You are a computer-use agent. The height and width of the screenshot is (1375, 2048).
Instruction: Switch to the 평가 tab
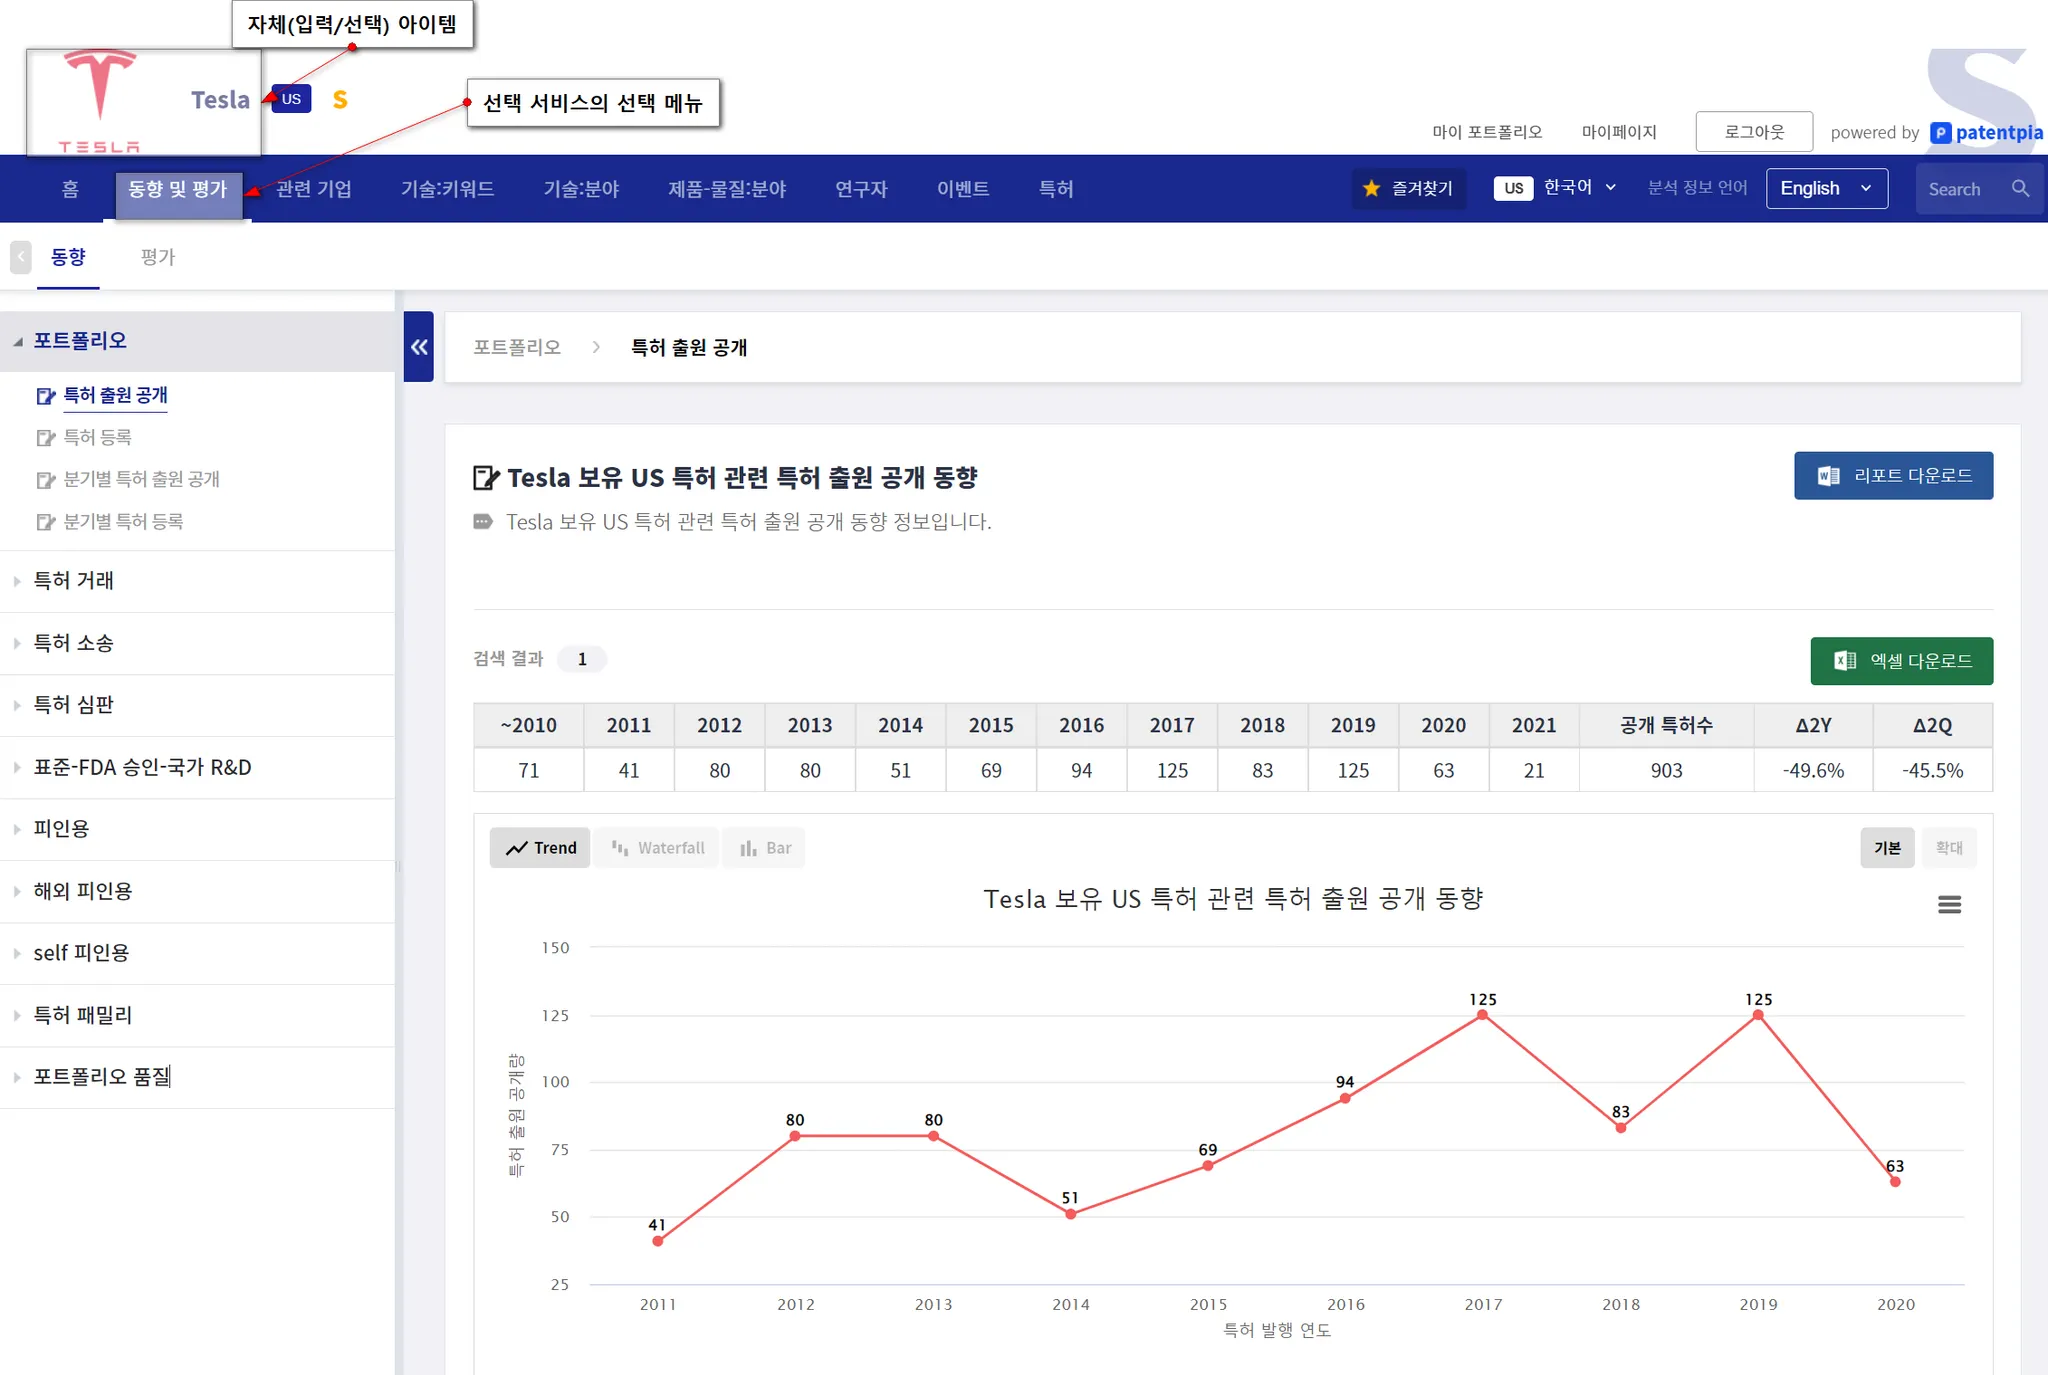click(x=158, y=257)
